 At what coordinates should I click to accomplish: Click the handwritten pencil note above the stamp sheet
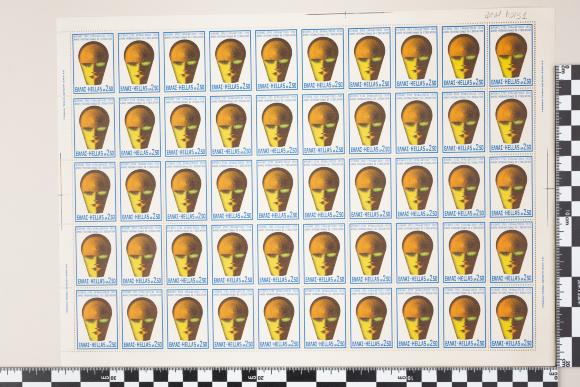click(506, 15)
